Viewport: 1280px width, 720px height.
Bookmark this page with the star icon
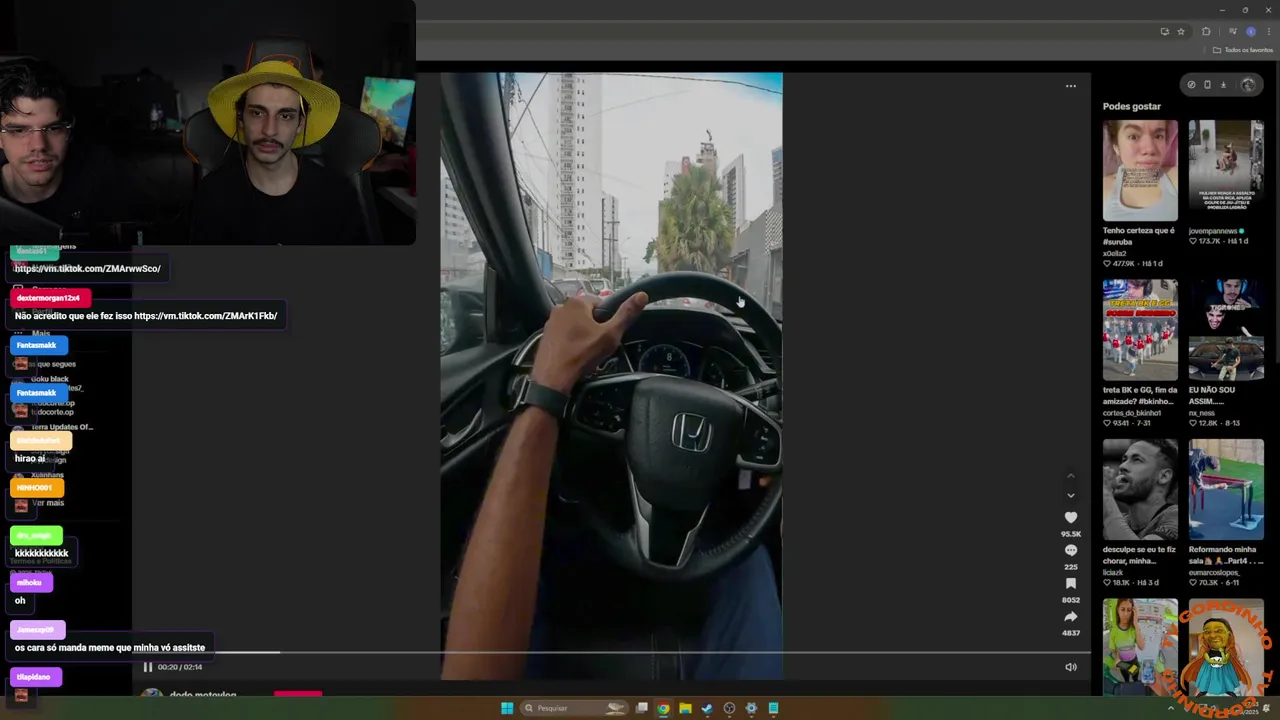click(x=1181, y=32)
